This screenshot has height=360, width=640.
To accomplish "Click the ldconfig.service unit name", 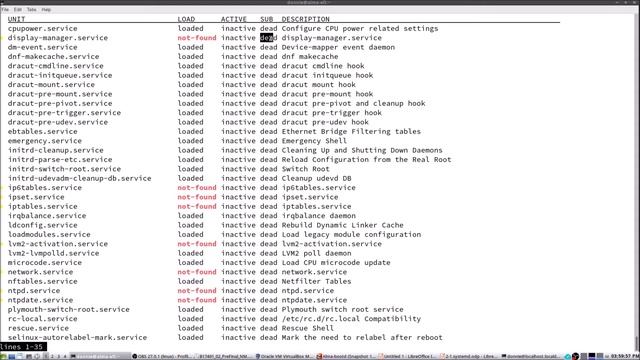I will (x=42, y=225).
